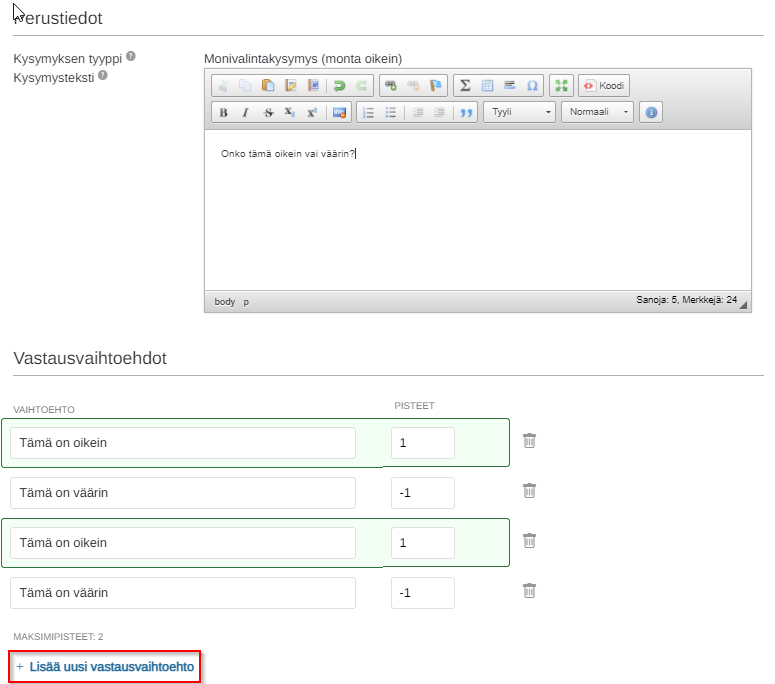Click the p element path item

[x=246, y=301]
